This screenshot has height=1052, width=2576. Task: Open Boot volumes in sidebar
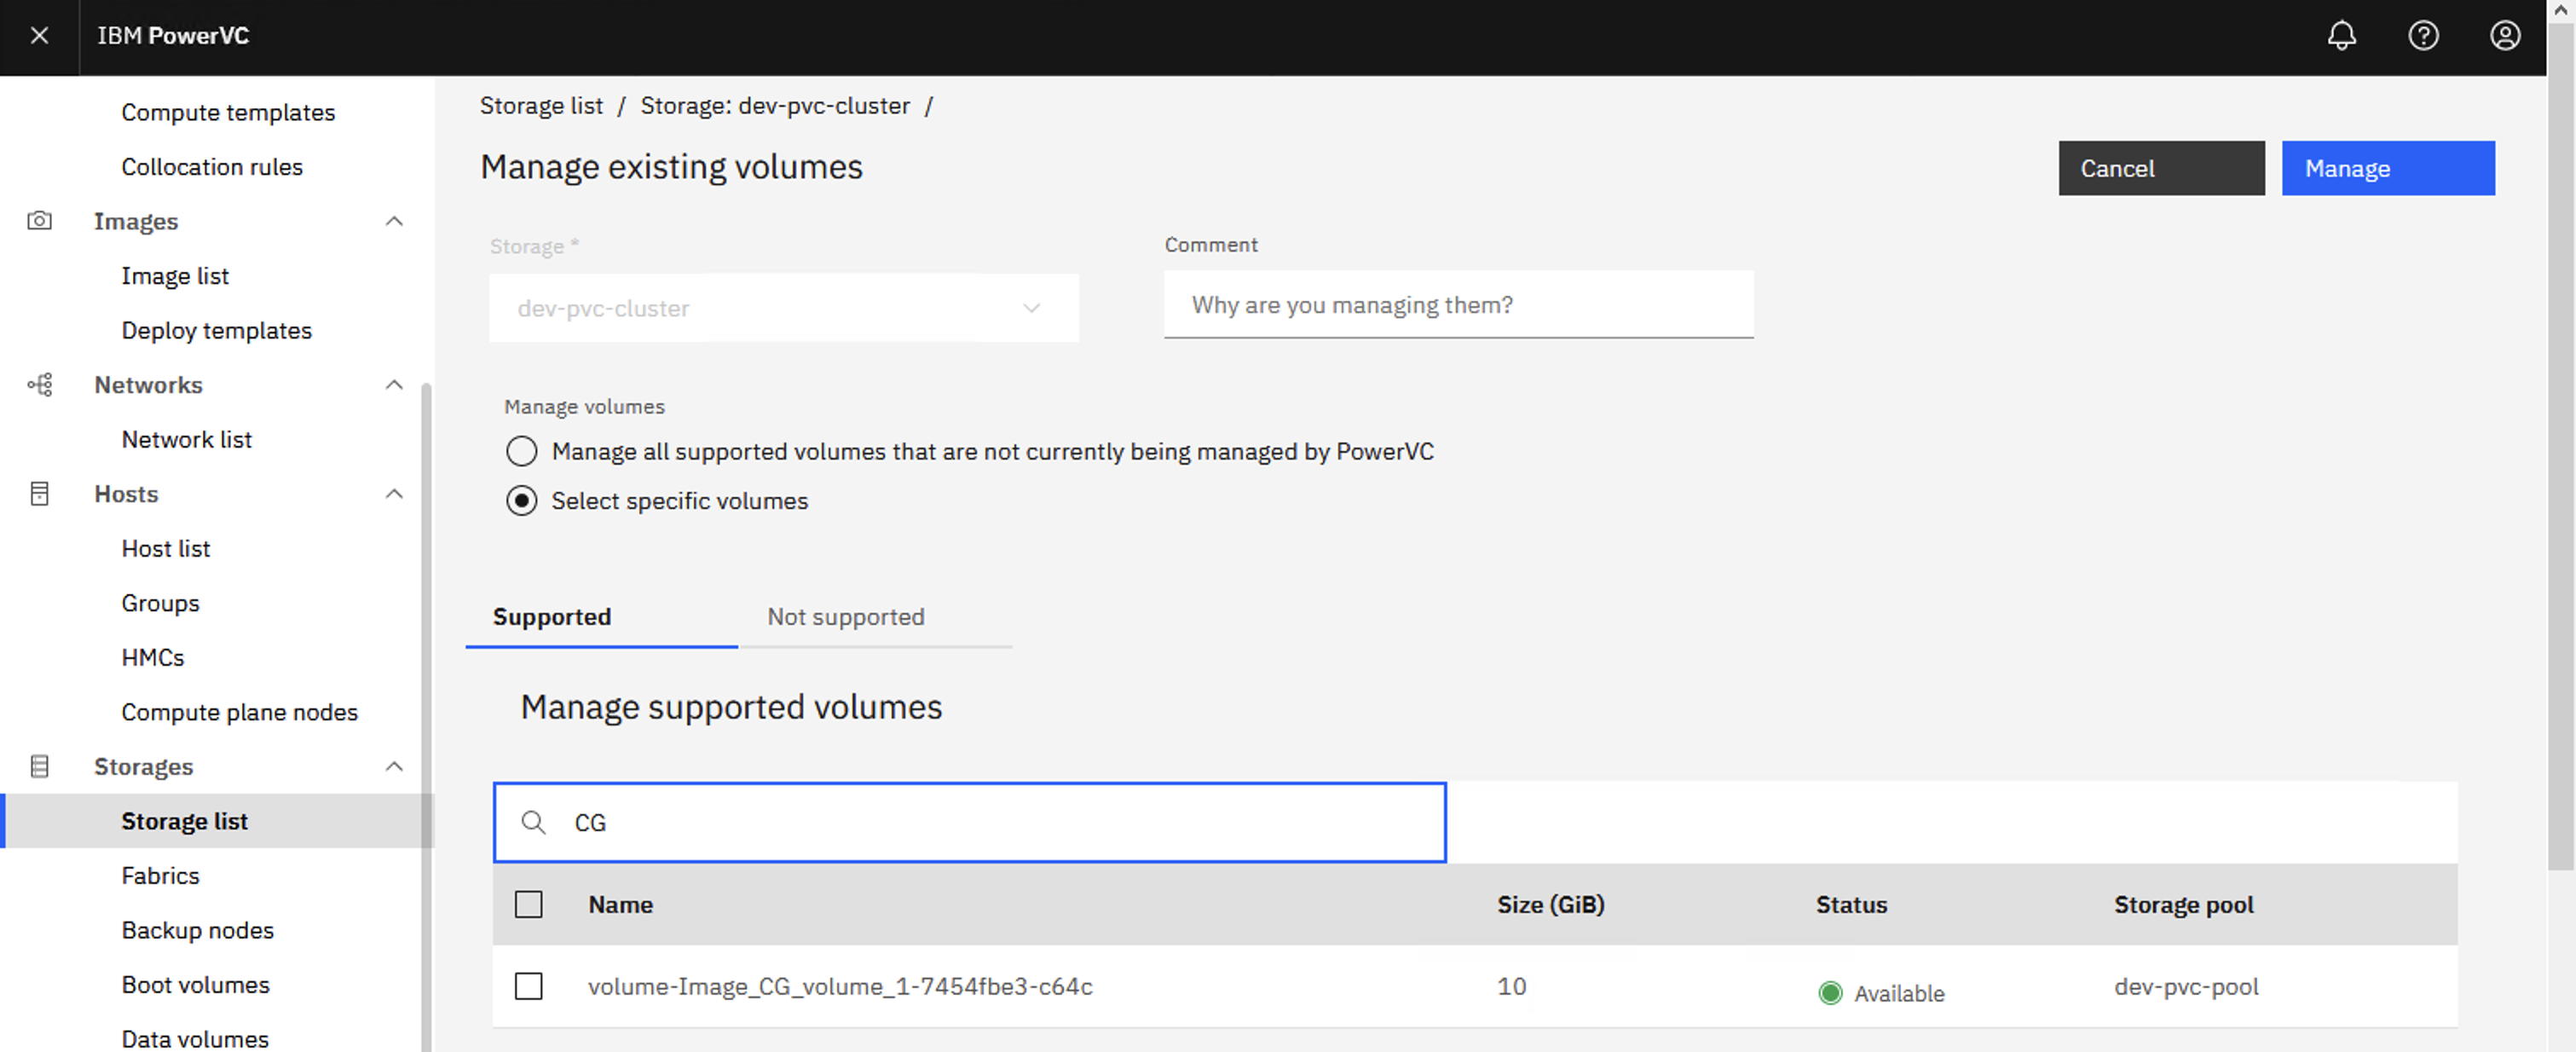[x=195, y=985]
